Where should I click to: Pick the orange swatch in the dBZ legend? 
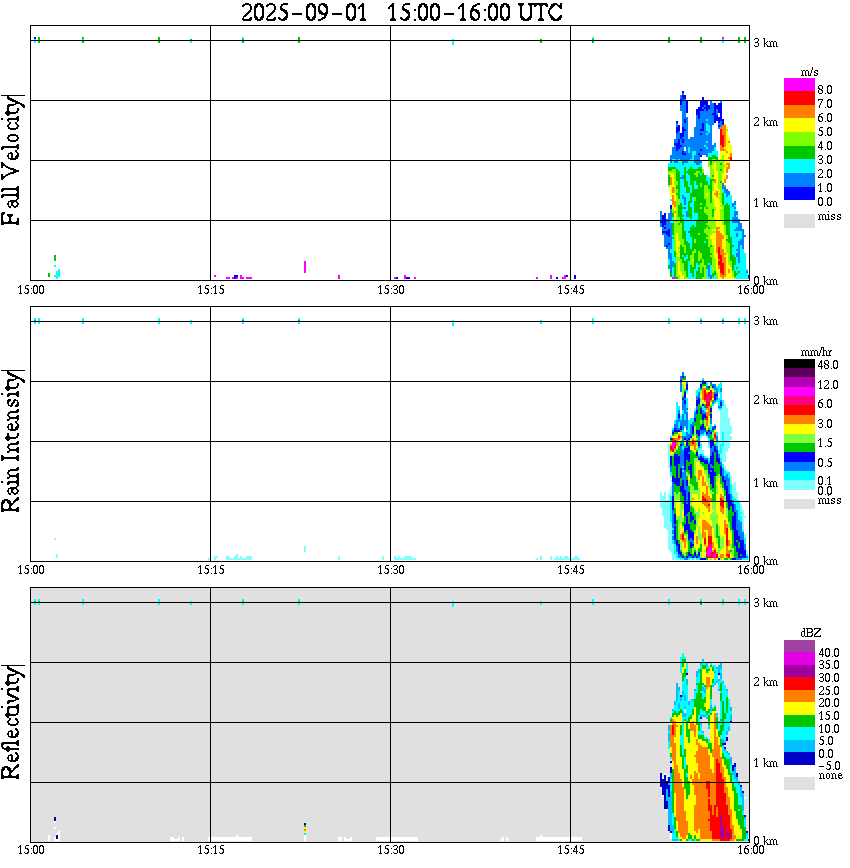[799, 695]
